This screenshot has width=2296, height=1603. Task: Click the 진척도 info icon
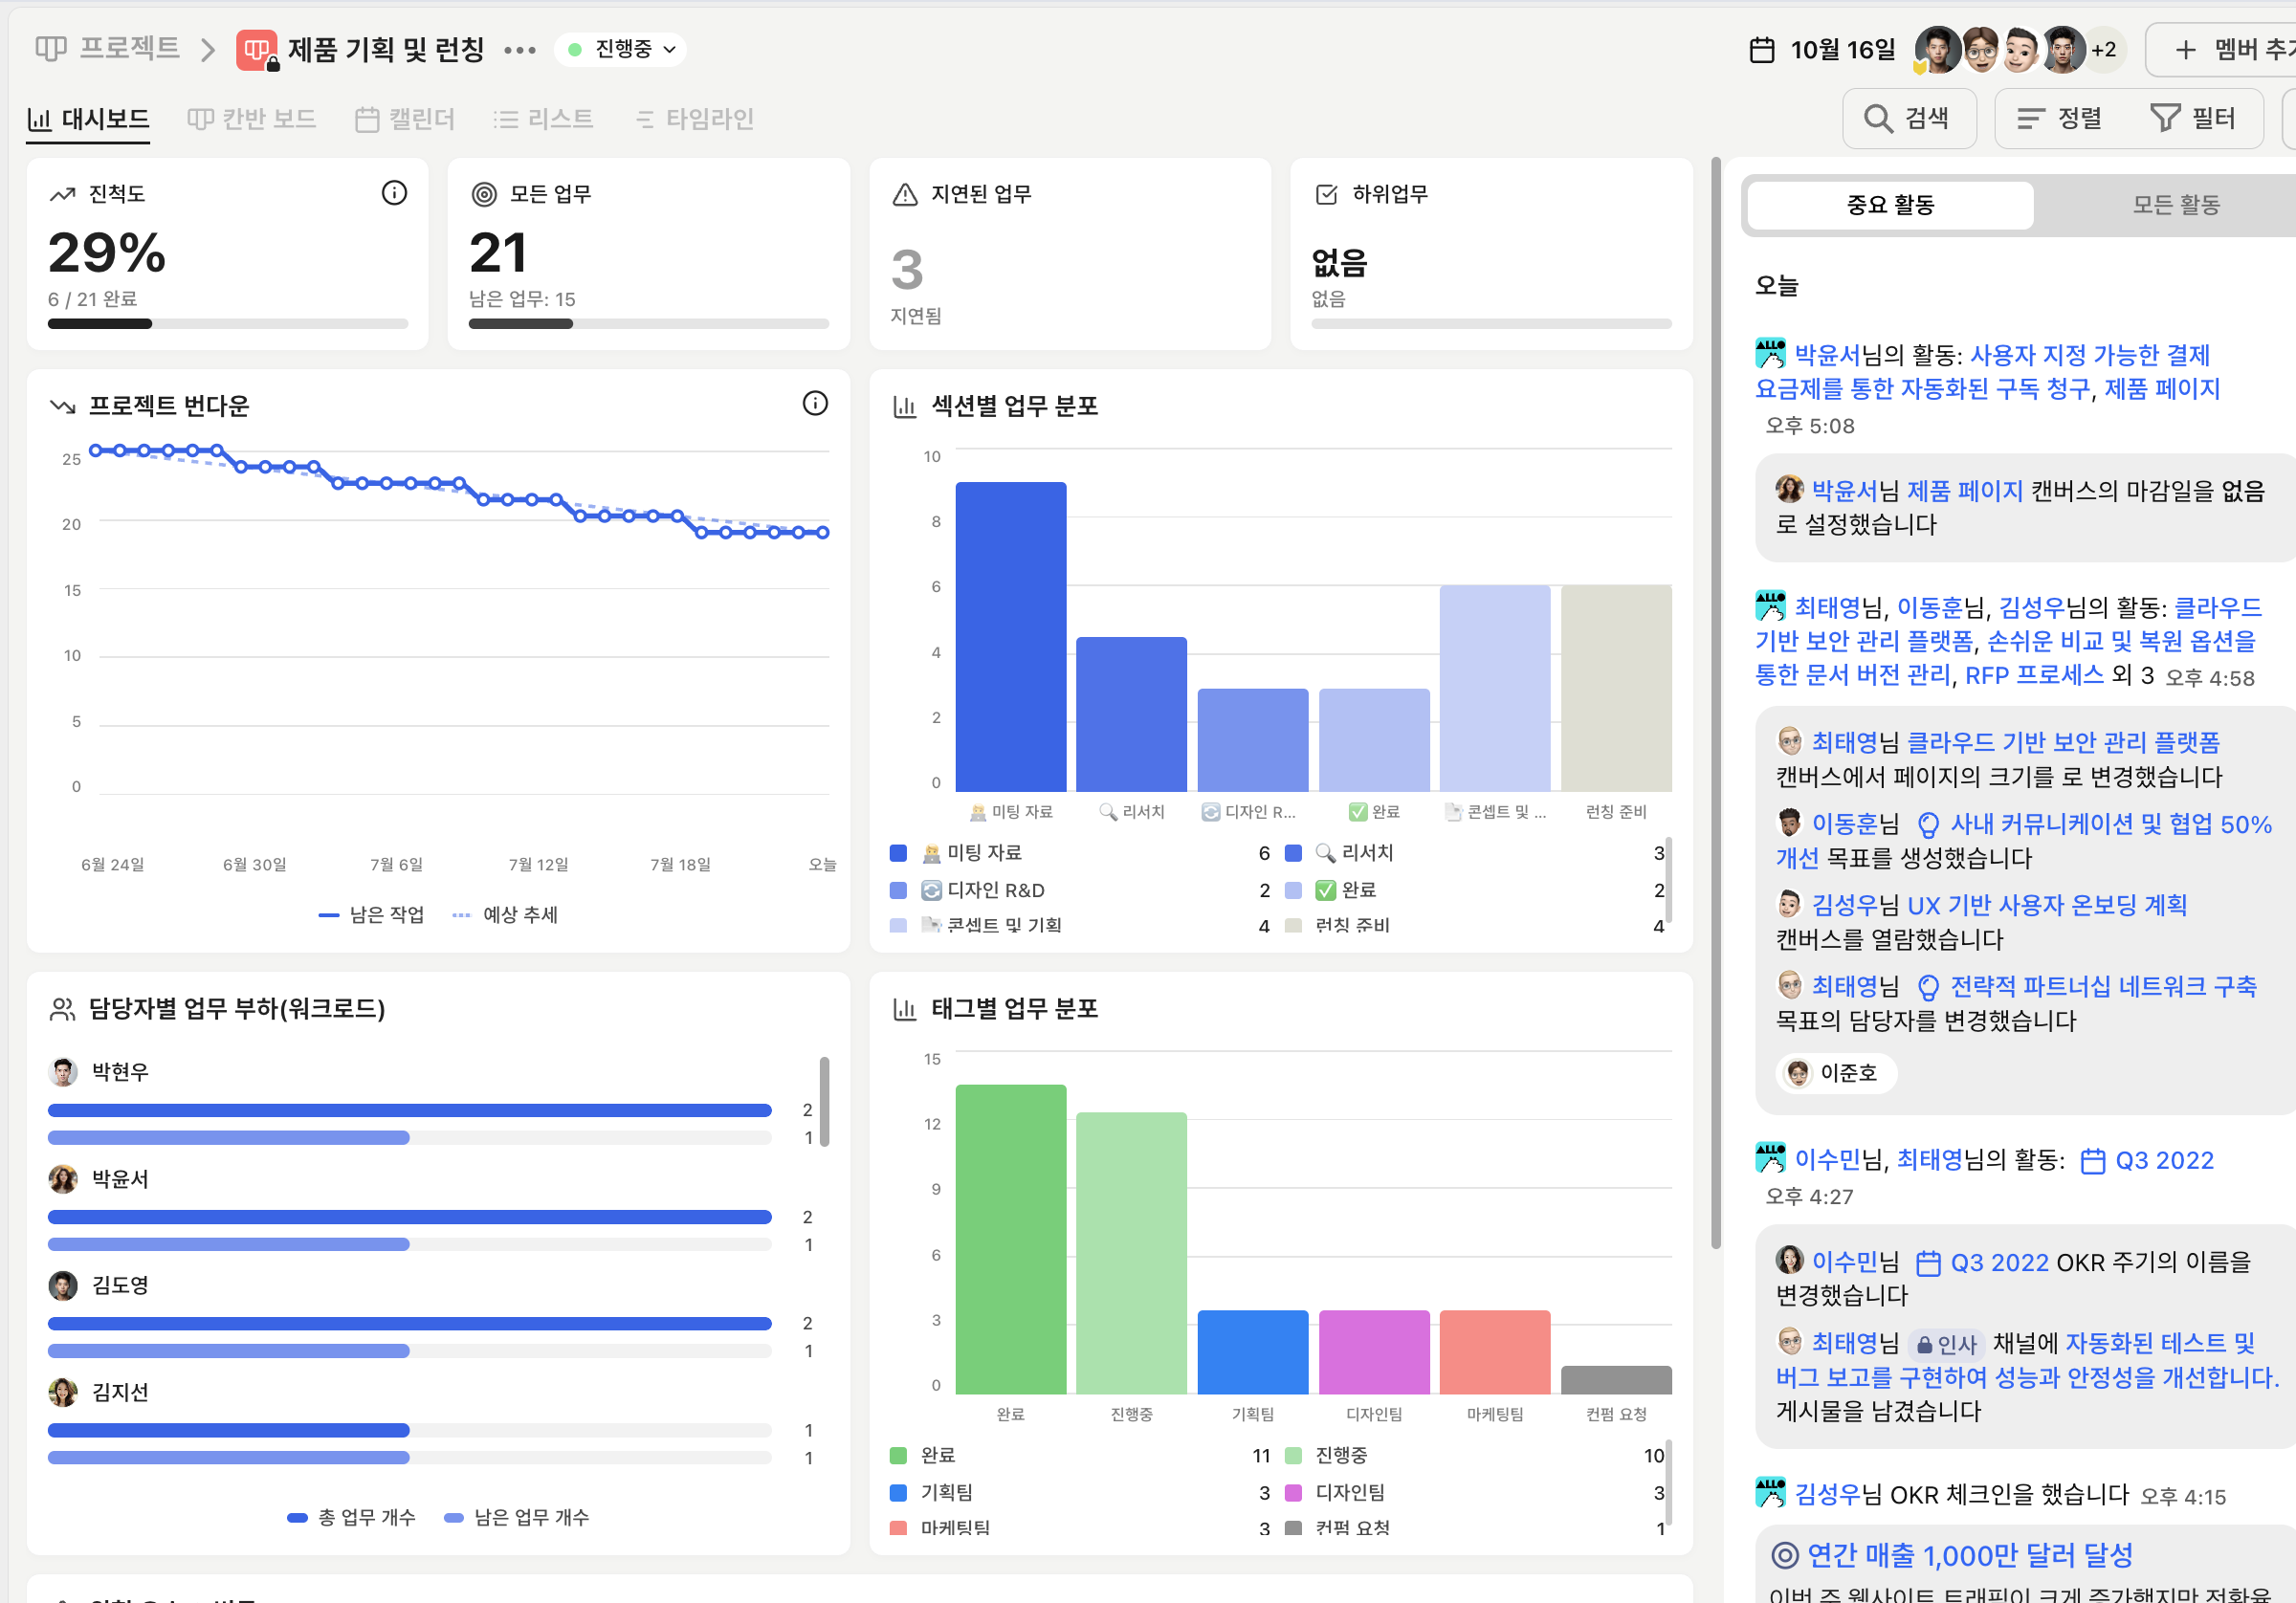pos(394,193)
